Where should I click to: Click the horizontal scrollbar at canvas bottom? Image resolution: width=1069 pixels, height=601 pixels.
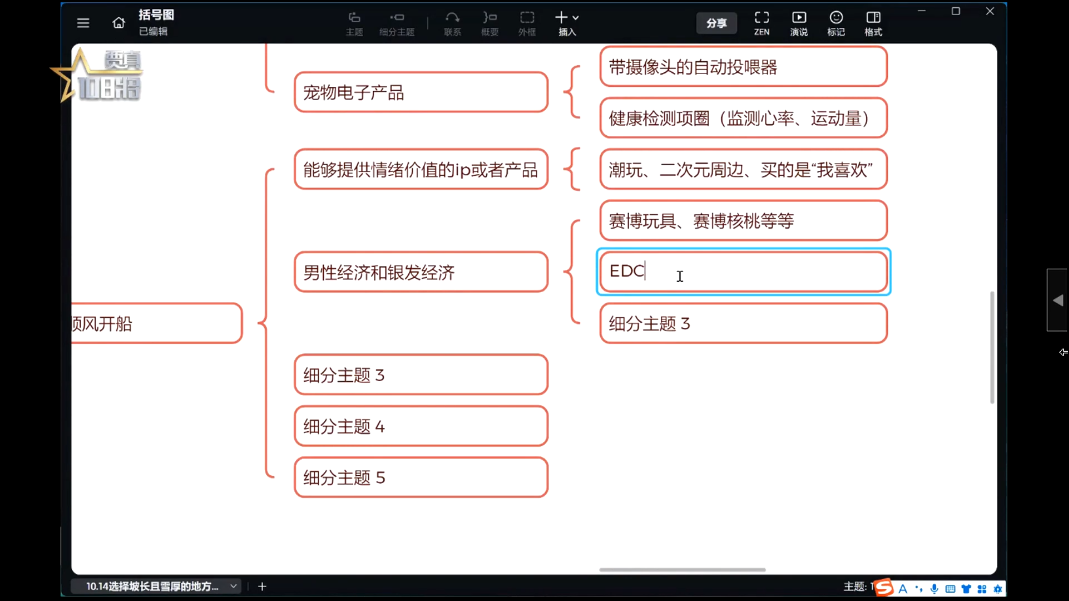click(682, 570)
